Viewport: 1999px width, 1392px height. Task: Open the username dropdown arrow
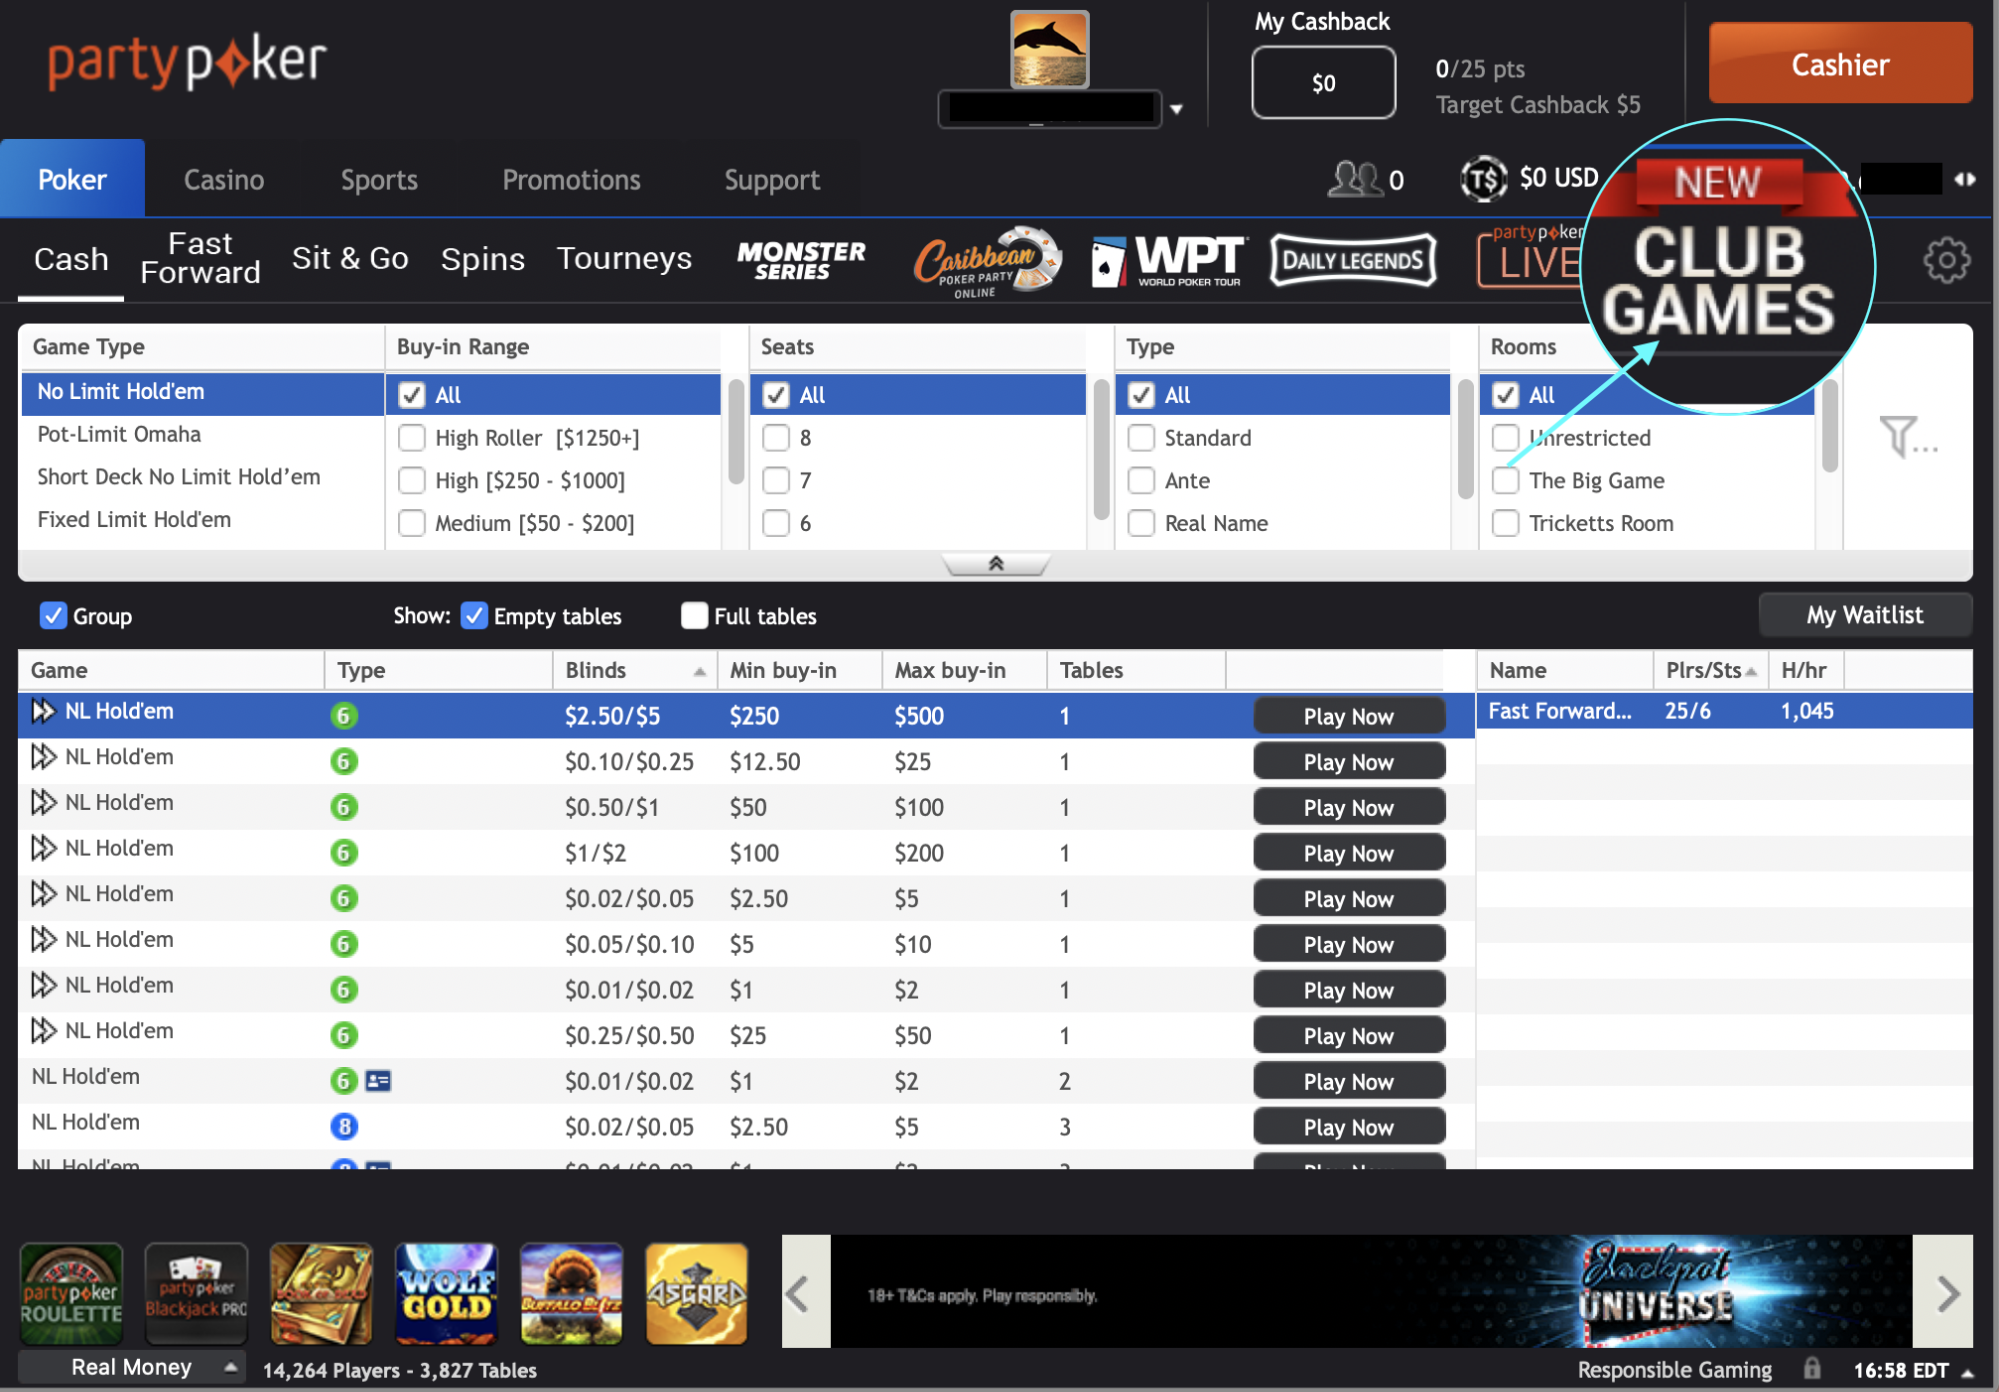[1177, 109]
